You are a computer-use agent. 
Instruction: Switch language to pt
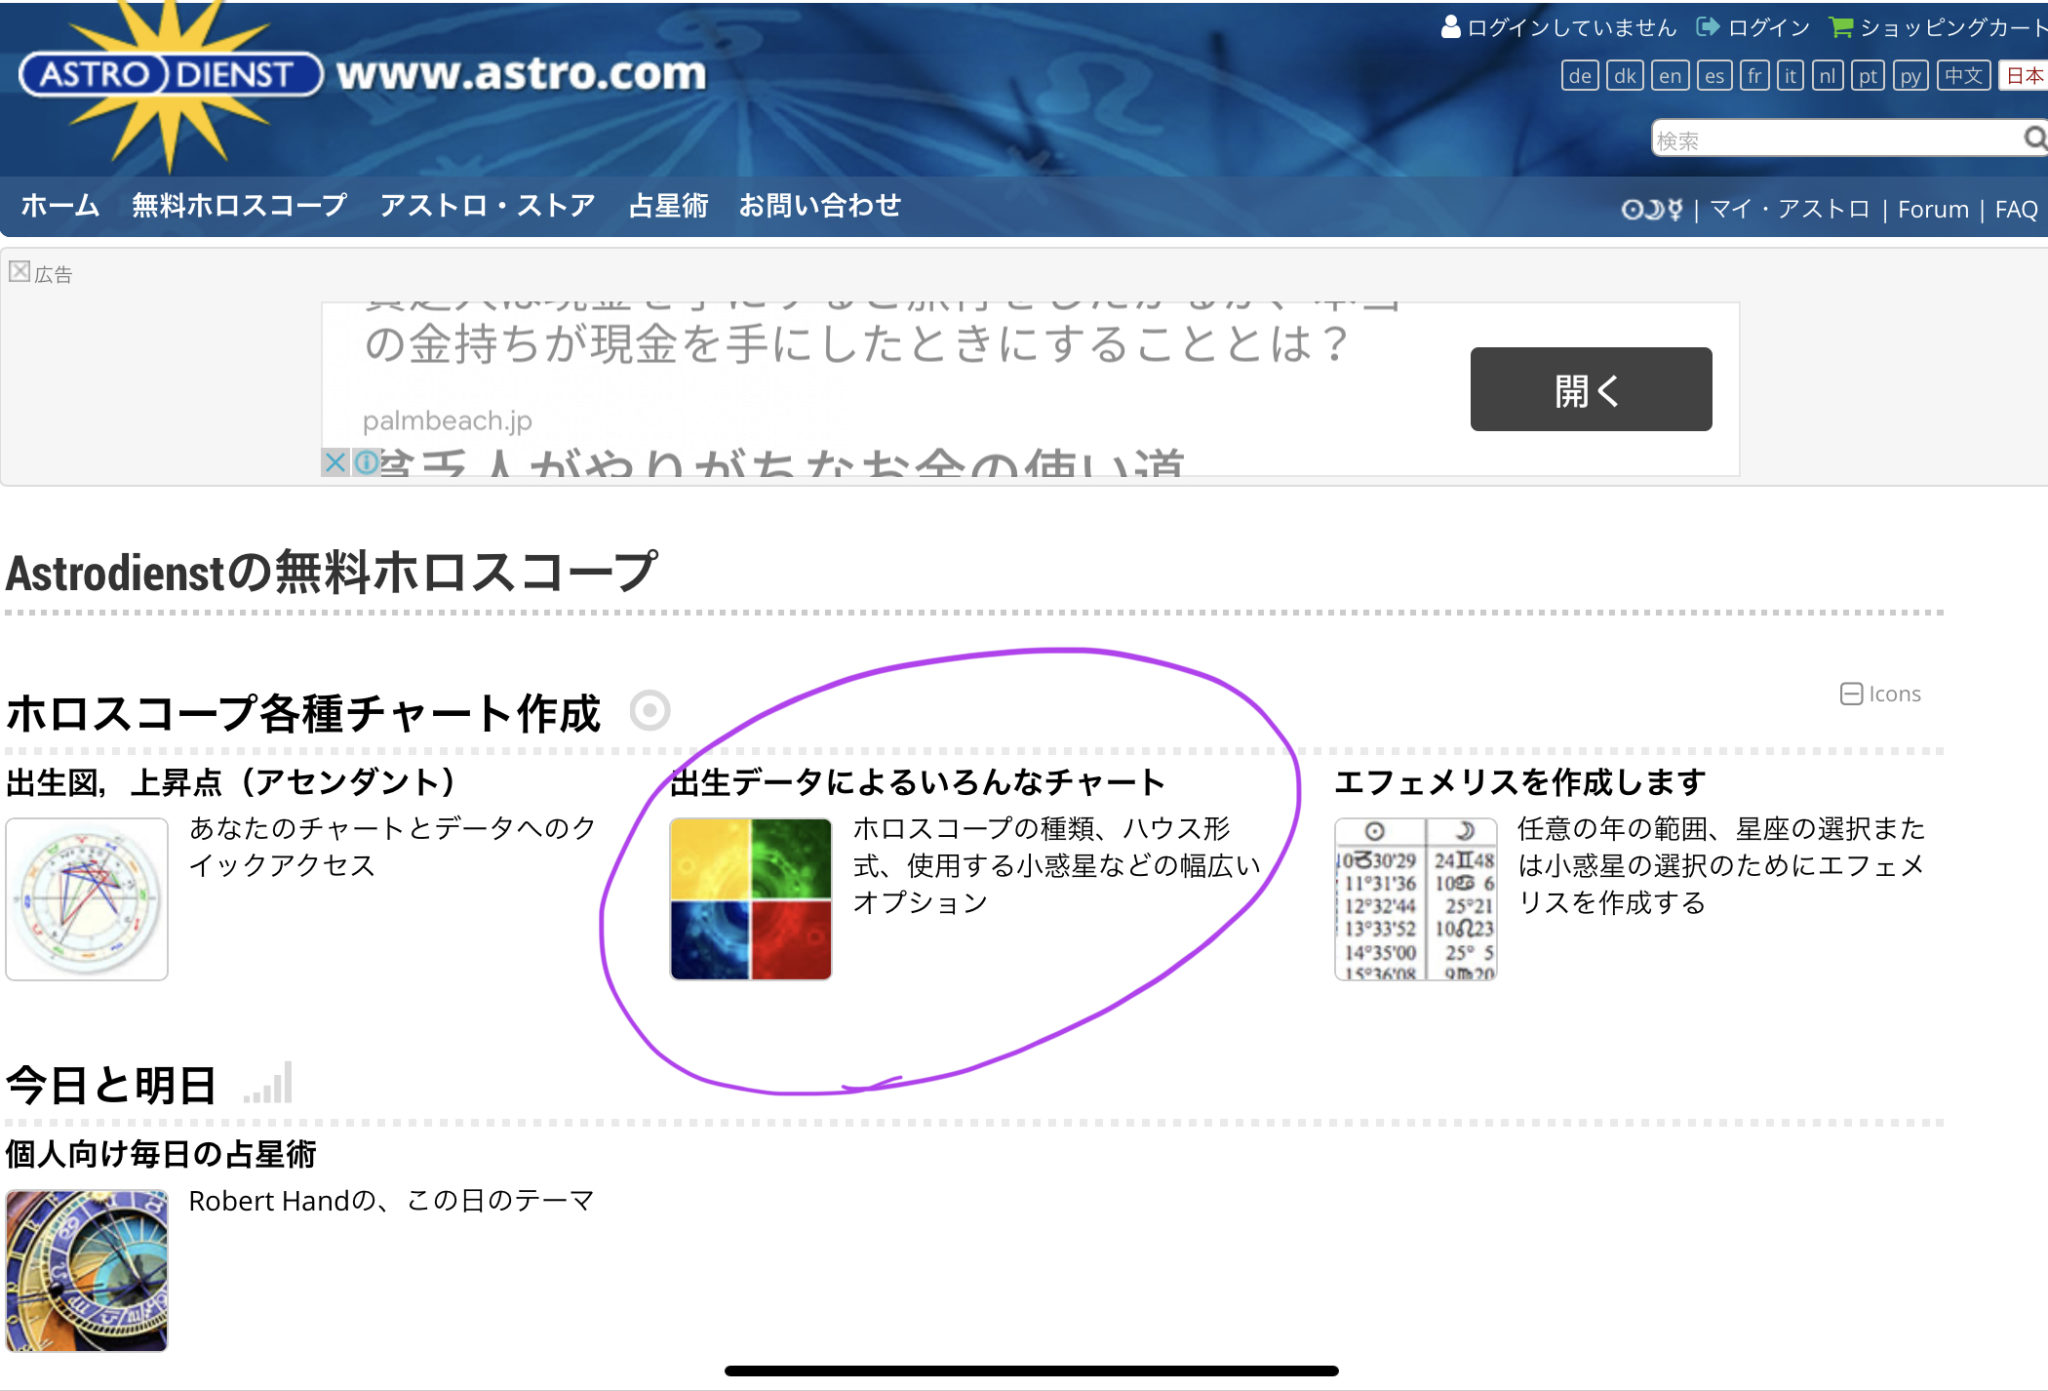click(x=1867, y=76)
